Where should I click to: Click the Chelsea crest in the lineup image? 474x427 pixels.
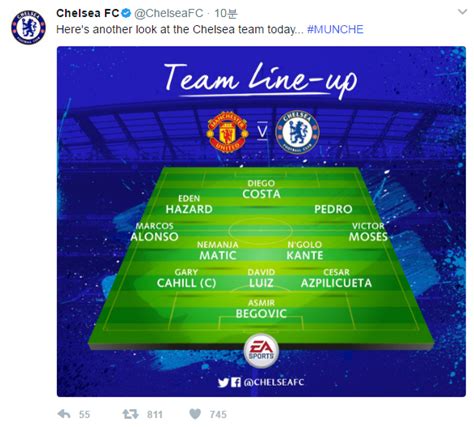coord(297,132)
